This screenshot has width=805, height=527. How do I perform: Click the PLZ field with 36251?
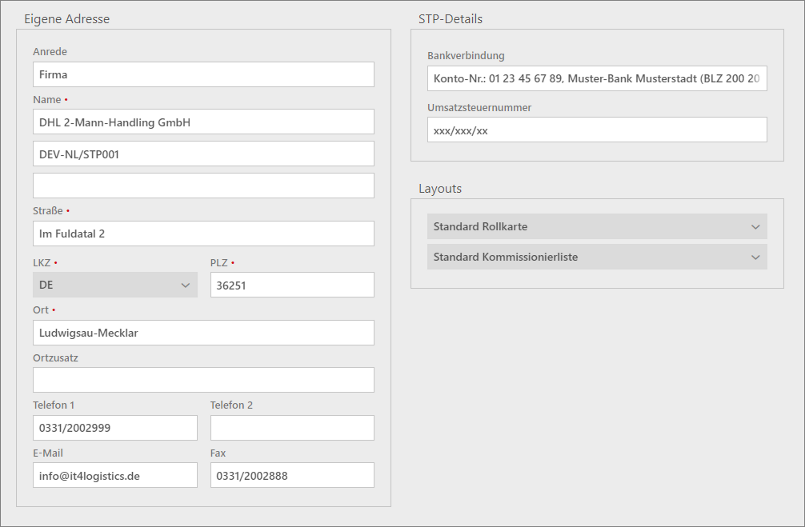coord(292,285)
